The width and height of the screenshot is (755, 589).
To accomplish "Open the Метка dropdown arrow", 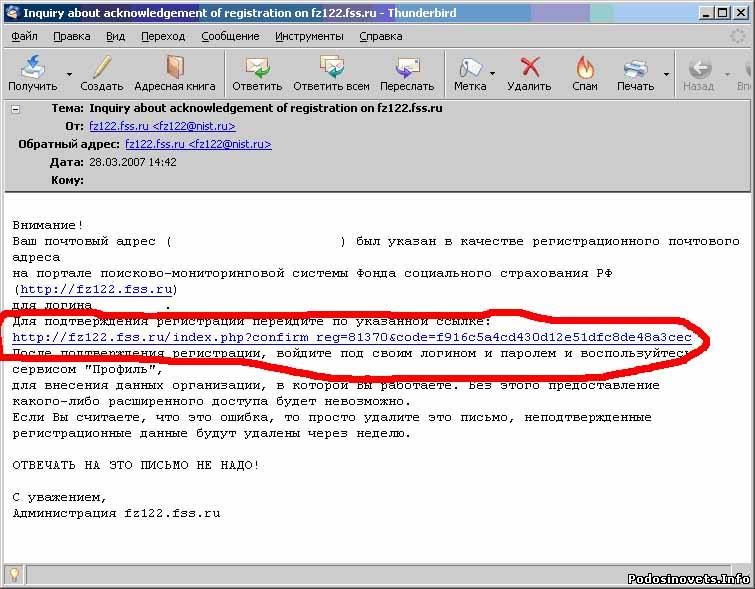I will [x=492, y=74].
